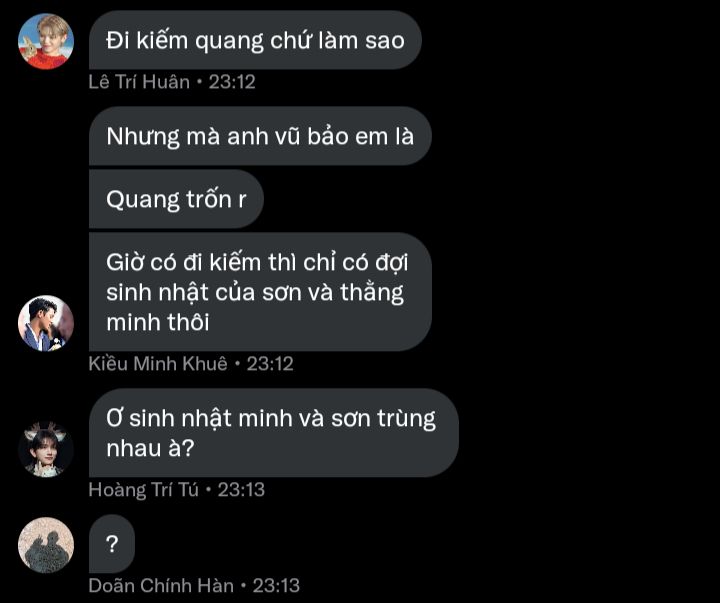Click the sender name Hoàng Trí Tú
The image size is (720, 603).
143,490
